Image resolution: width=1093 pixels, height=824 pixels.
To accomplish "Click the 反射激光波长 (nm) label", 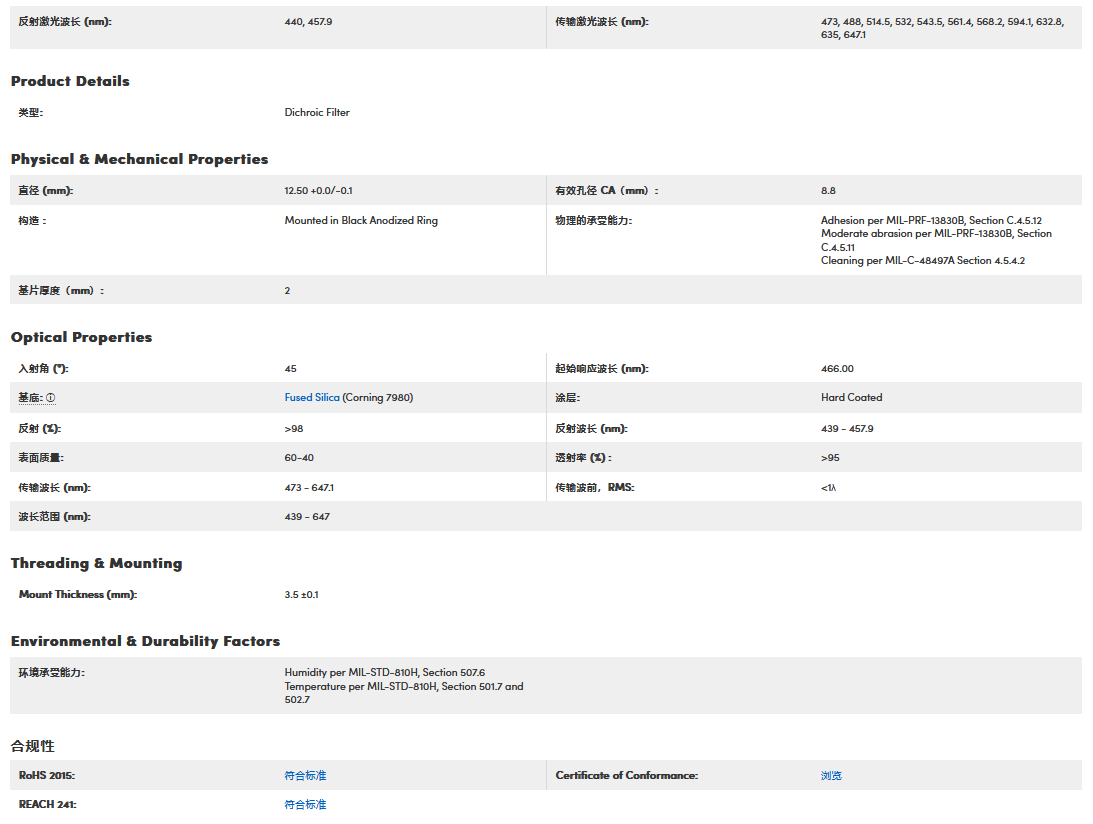I will 65,21.
